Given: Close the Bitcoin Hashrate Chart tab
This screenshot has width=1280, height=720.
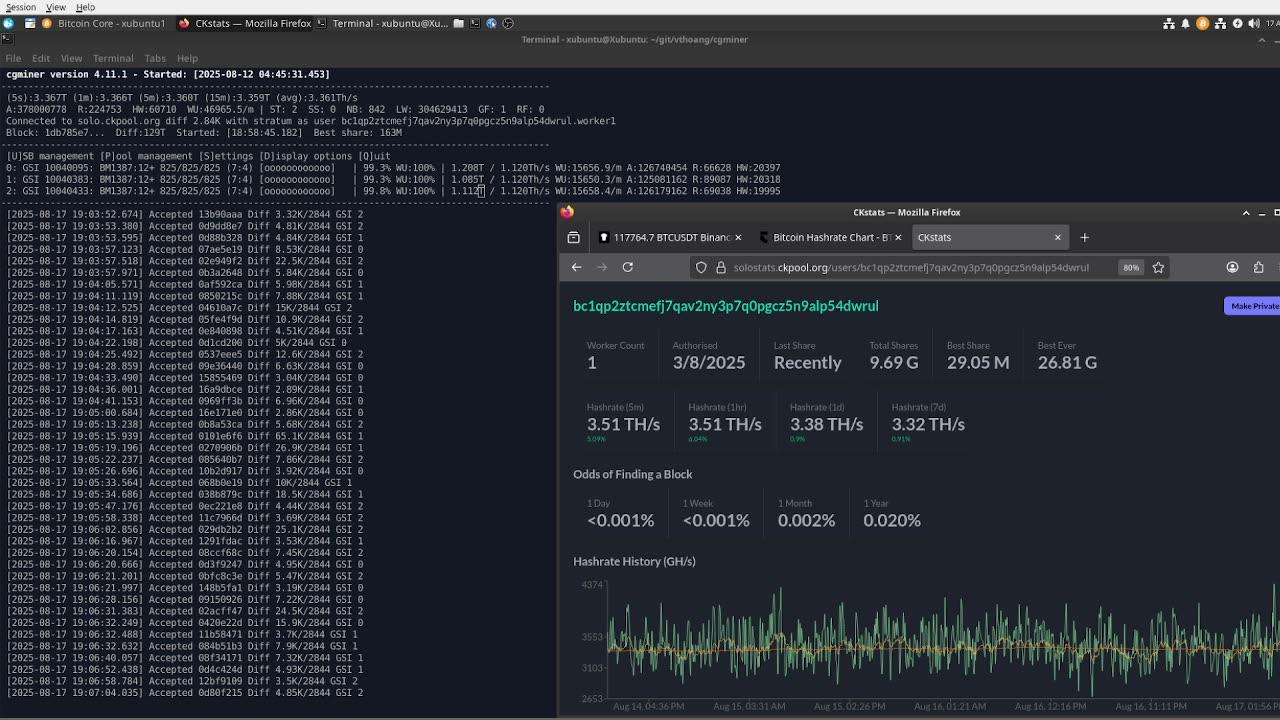Looking at the screenshot, I should click(x=898, y=237).
